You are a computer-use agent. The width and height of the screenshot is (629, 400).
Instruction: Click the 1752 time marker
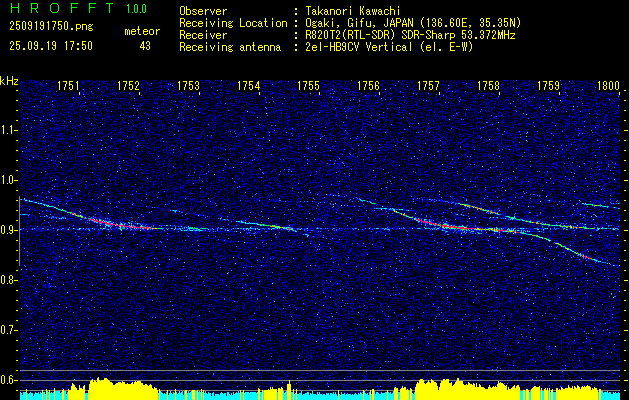coord(128,85)
